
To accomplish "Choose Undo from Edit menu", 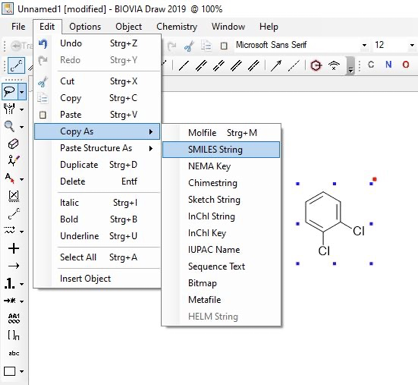I will (97, 43).
